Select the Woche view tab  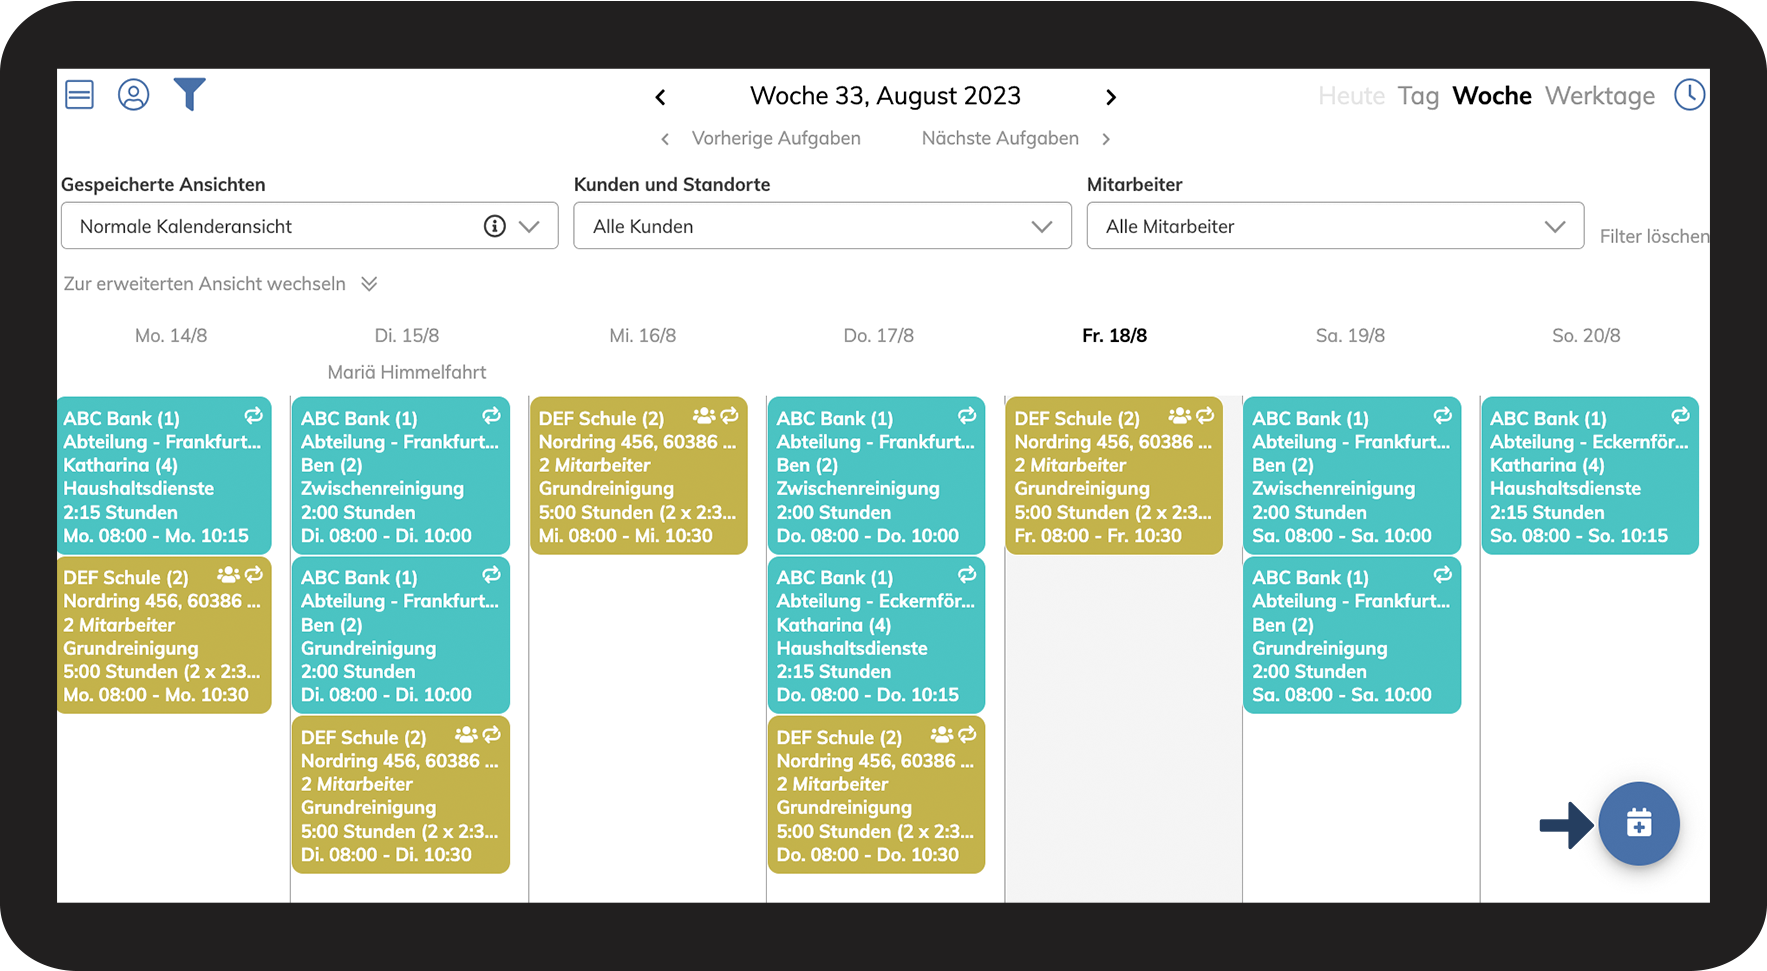1492,96
